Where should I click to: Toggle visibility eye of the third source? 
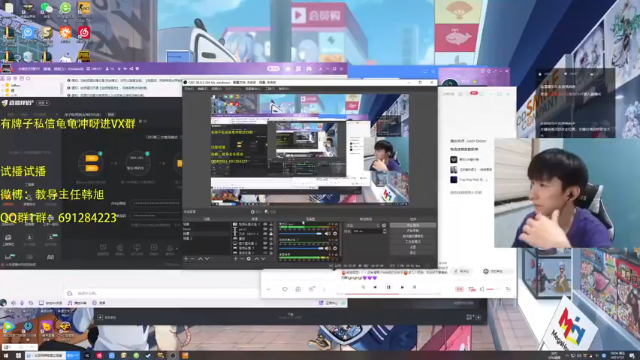[265, 234]
